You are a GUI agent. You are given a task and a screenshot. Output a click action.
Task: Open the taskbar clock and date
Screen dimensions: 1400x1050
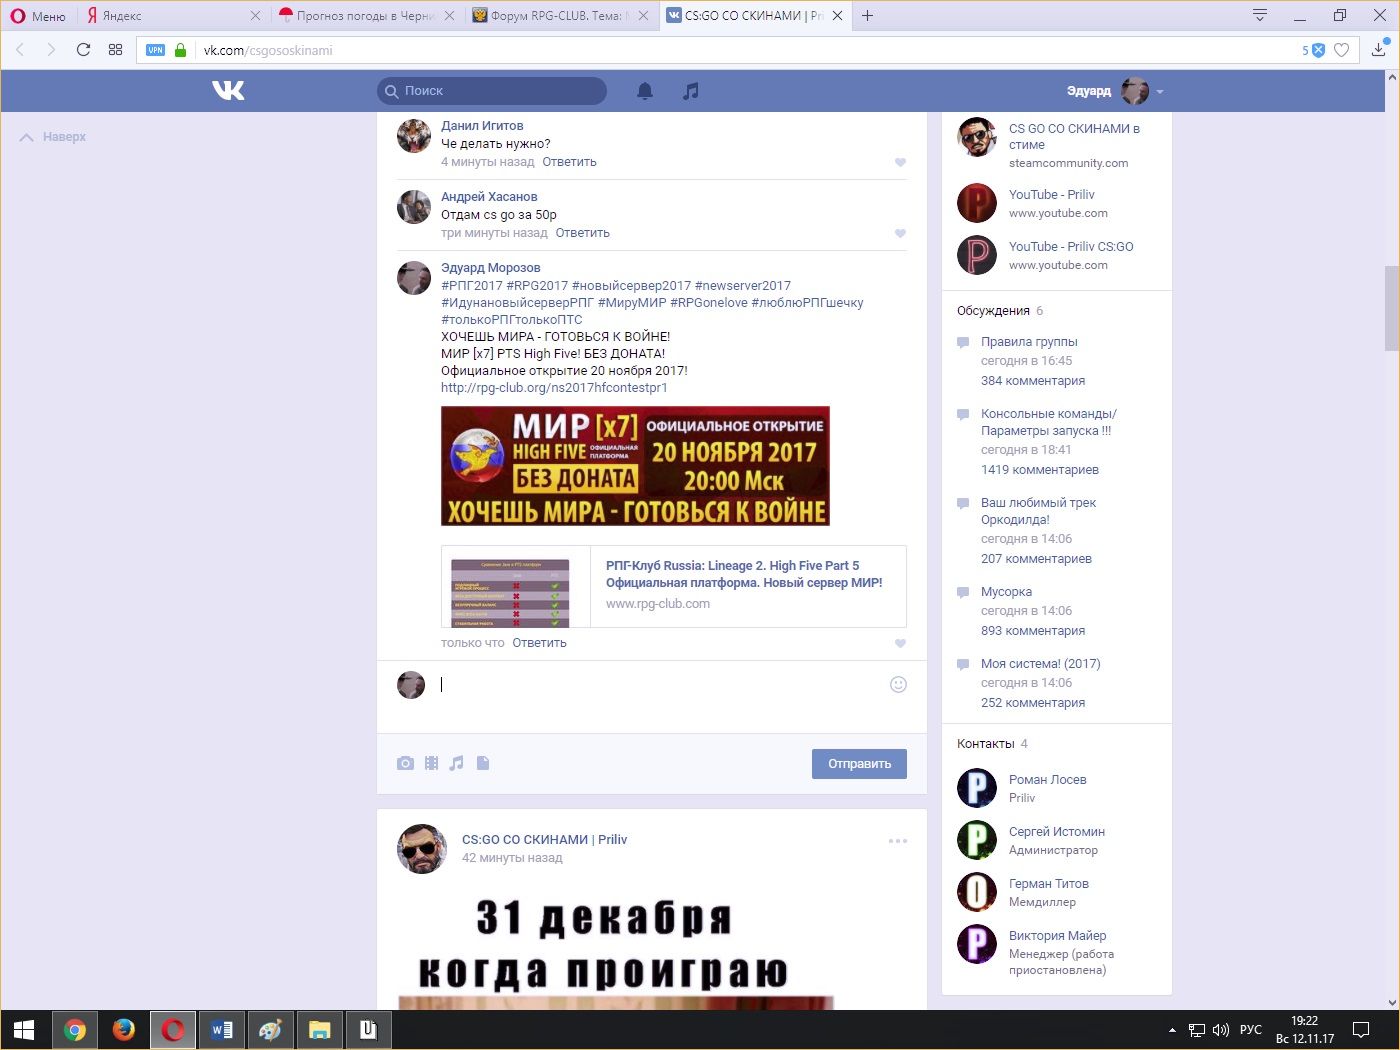pos(1305,1030)
